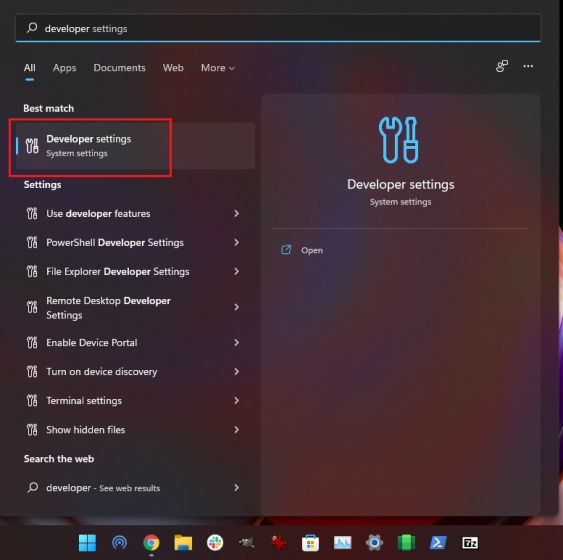Switch to the Web filter tab

click(173, 68)
